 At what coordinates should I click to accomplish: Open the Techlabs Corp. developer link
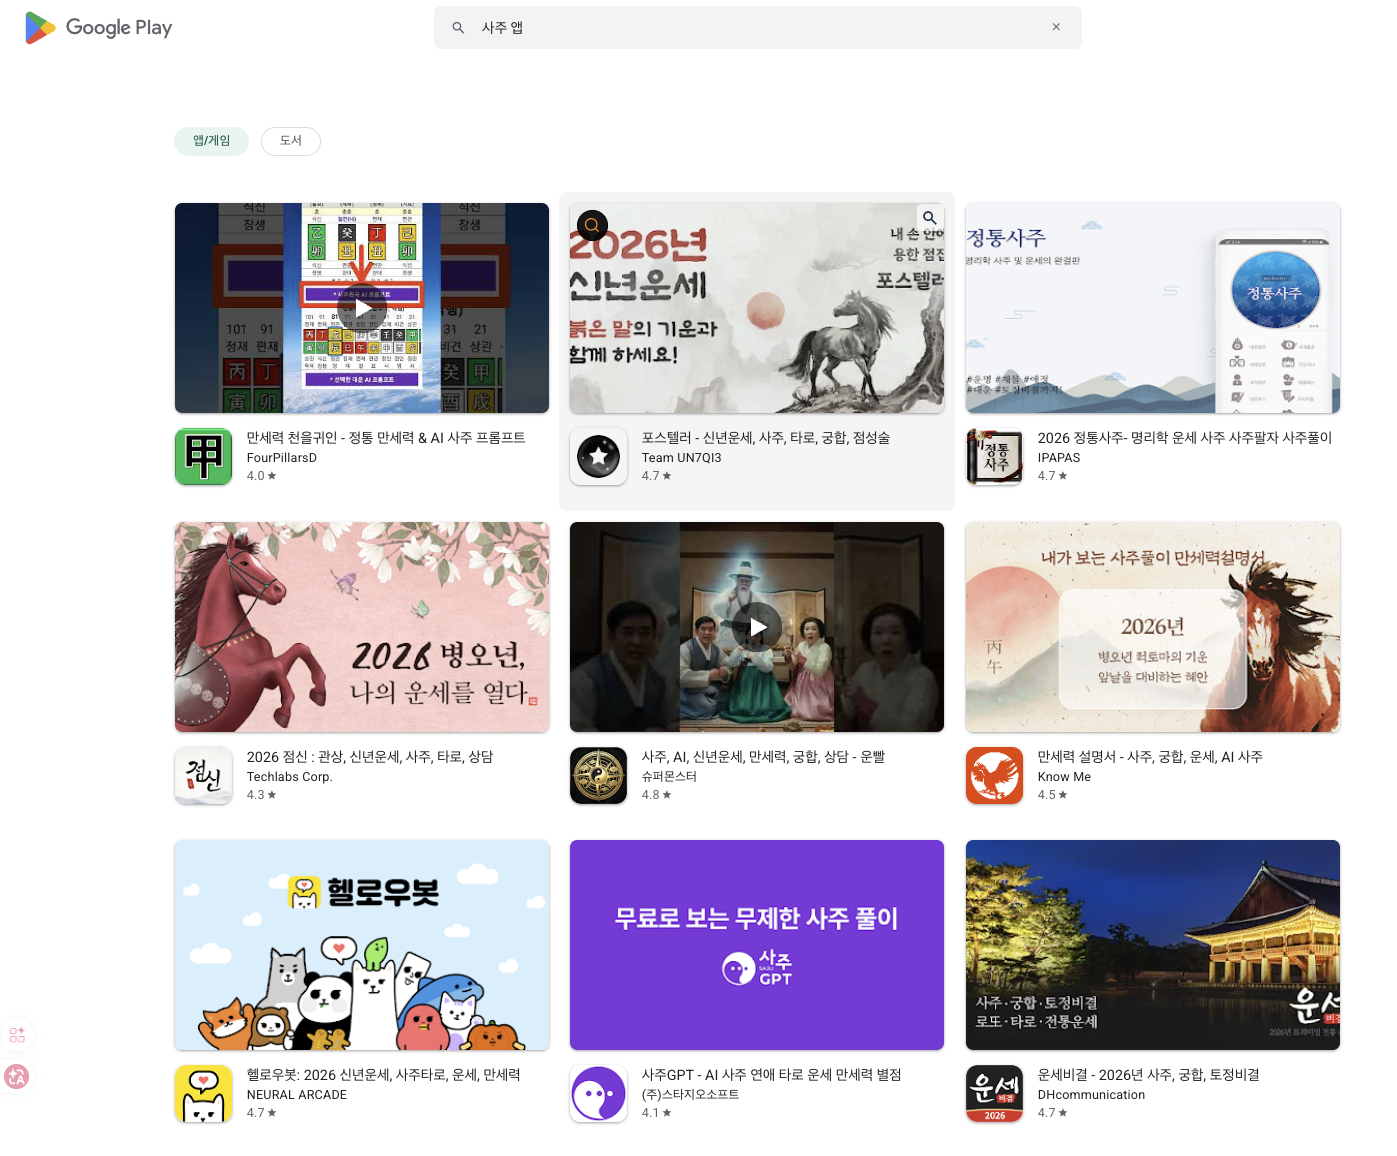[289, 776]
